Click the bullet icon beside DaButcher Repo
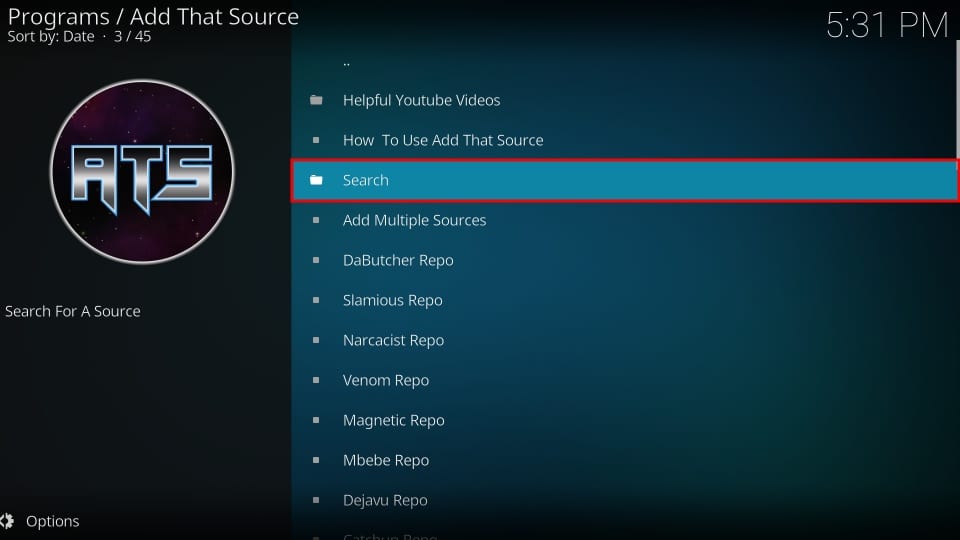 (x=316, y=260)
